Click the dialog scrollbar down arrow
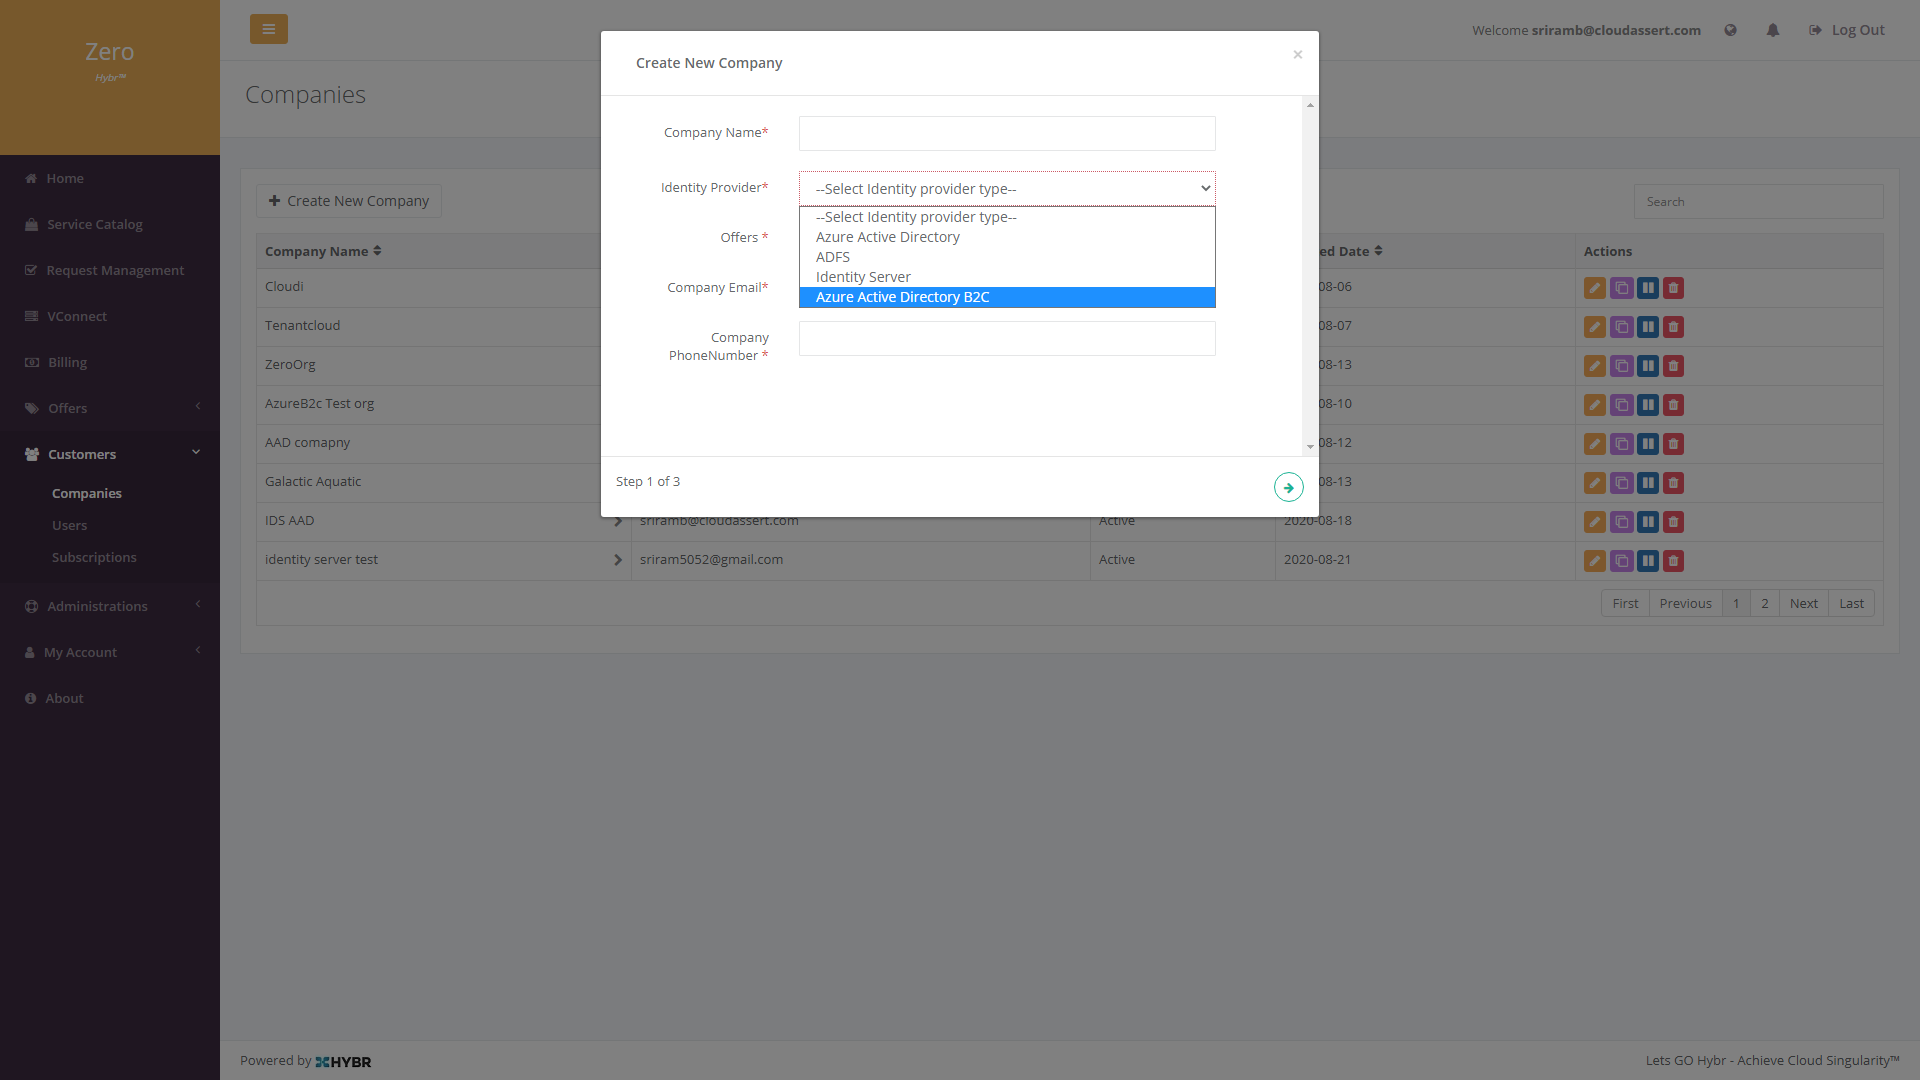 click(1310, 447)
